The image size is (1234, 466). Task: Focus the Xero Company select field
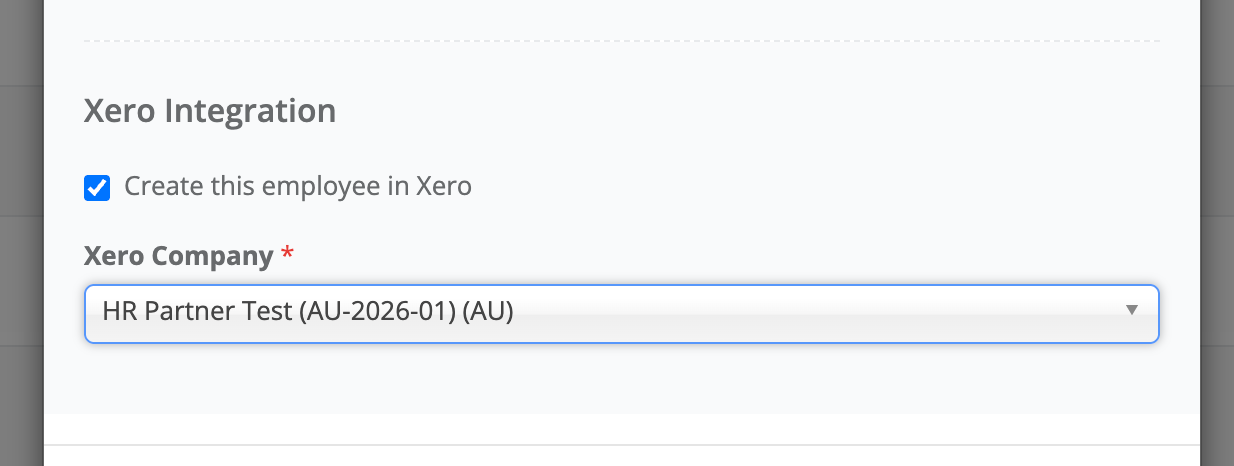(x=700, y=313)
